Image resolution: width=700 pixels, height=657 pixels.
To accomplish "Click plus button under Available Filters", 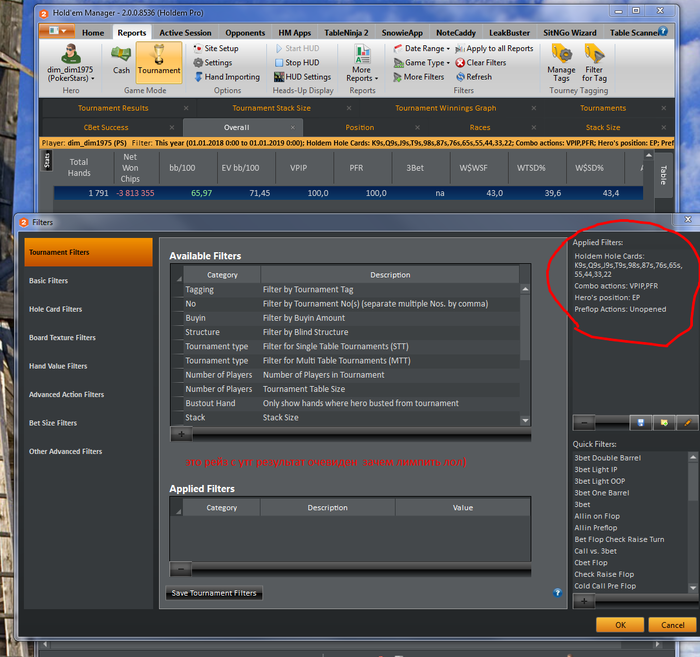I will [181, 434].
